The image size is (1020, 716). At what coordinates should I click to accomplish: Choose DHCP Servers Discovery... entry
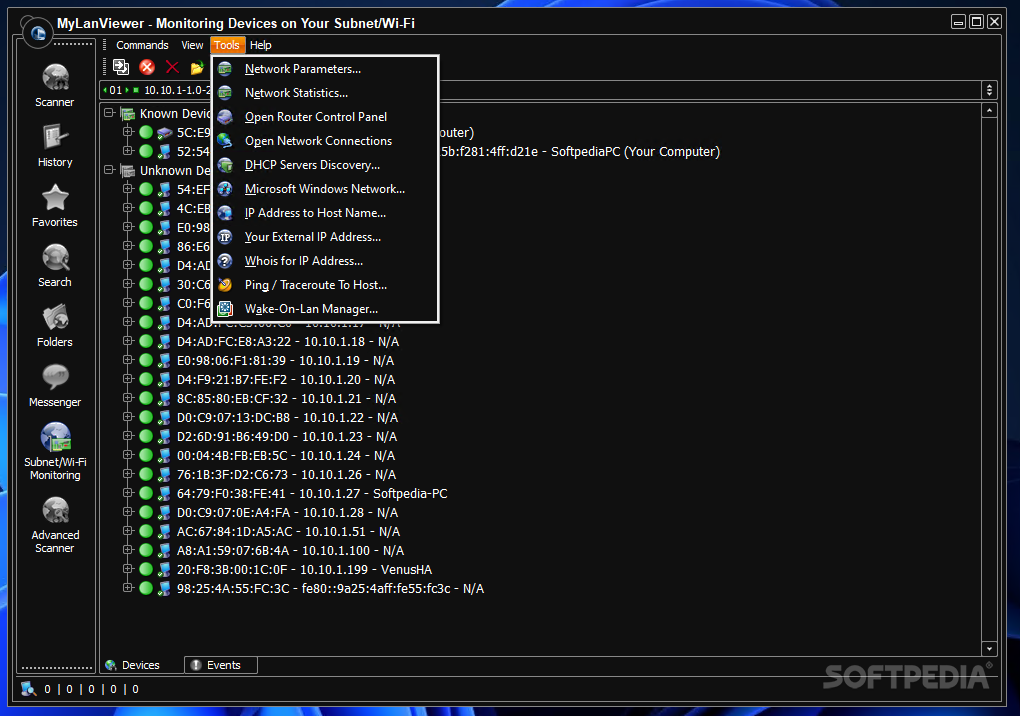[325, 165]
